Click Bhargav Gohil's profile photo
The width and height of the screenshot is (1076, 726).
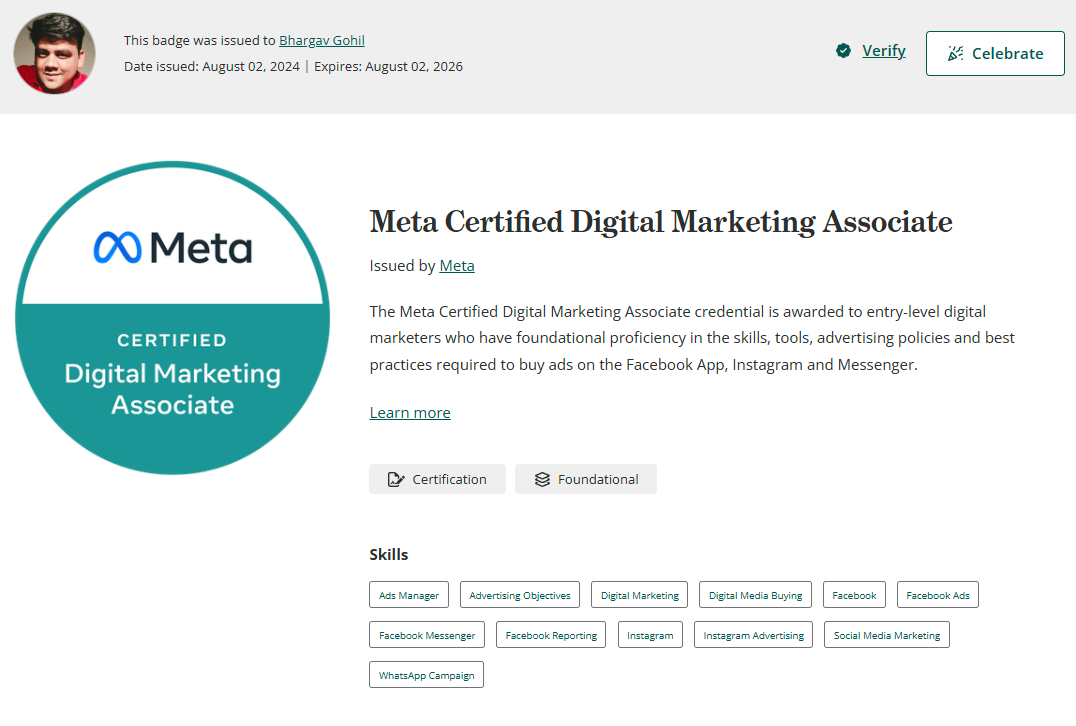tap(54, 52)
